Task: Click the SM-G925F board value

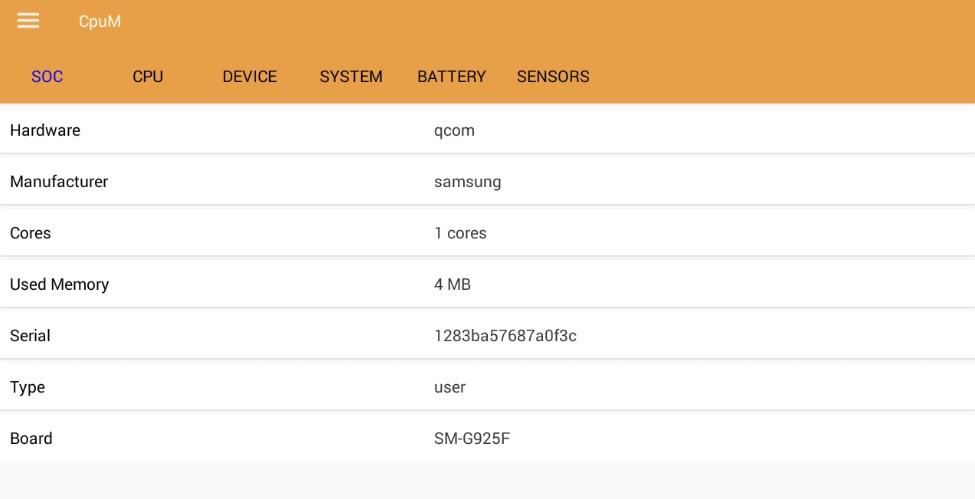Action: tap(472, 438)
